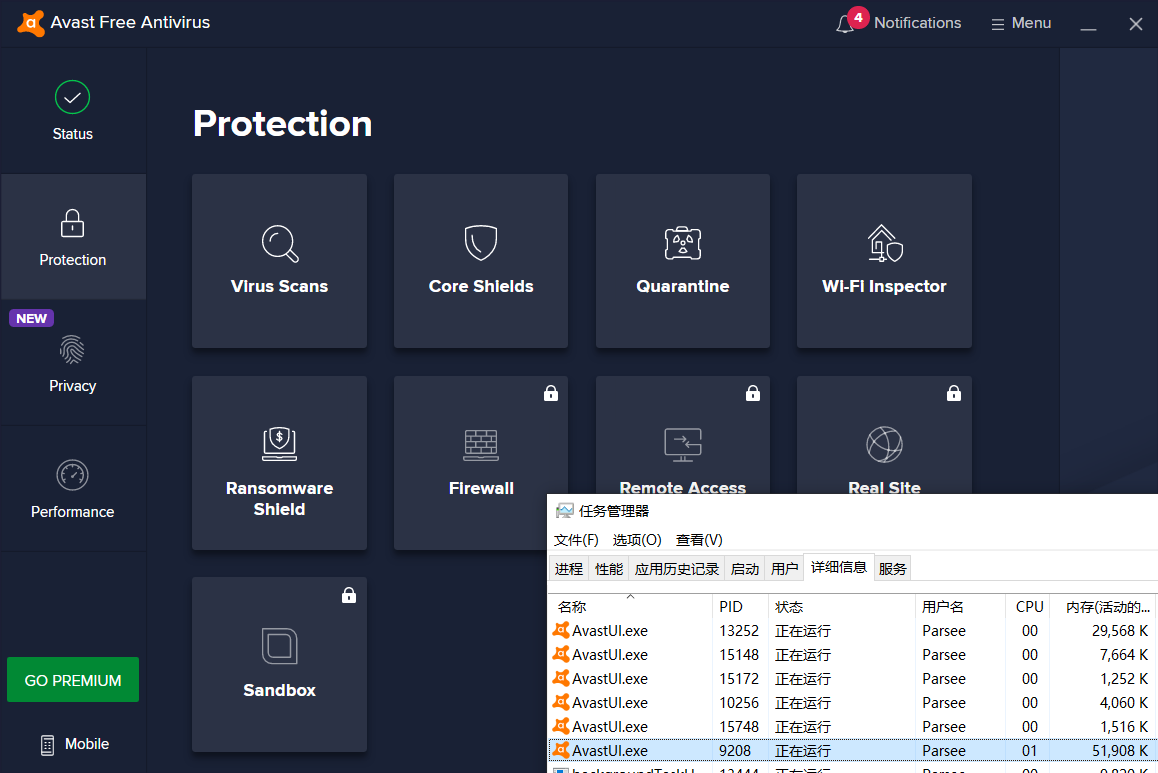Close the Avast window
The image size is (1158, 773).
coord(1136,24)
